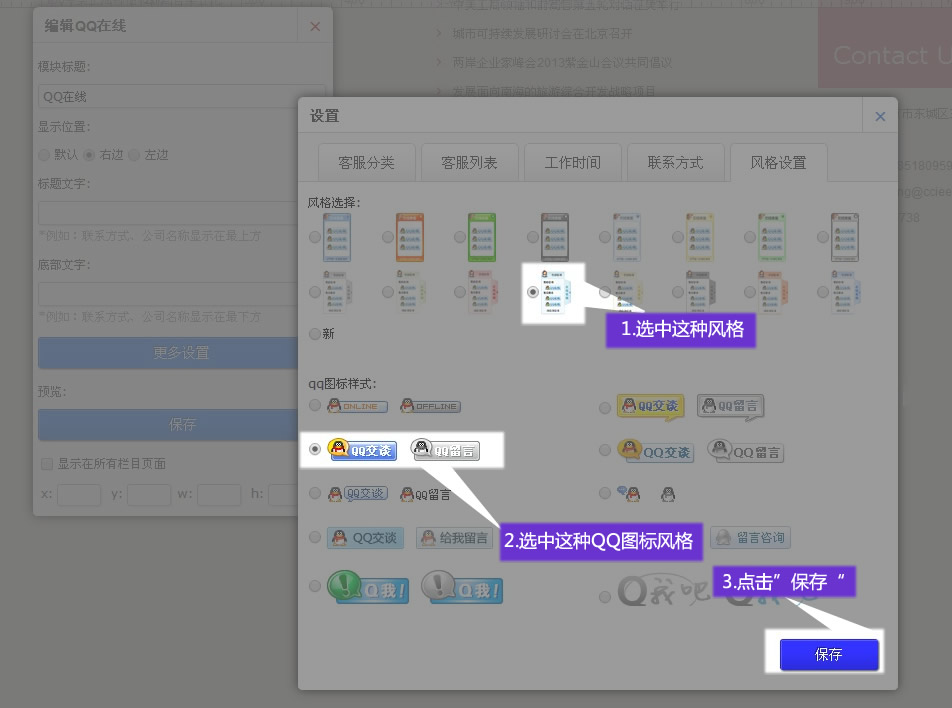This screenshot has height=708, width=952.
Task: Select radio beside yellow speech-bubble QQ交谈
Action: coord(605,407)
